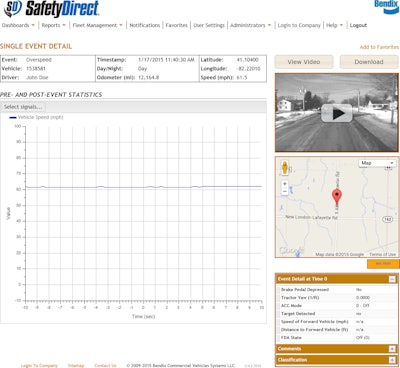
Task: Click Single Event Detail heading
Action: point(36,46)
